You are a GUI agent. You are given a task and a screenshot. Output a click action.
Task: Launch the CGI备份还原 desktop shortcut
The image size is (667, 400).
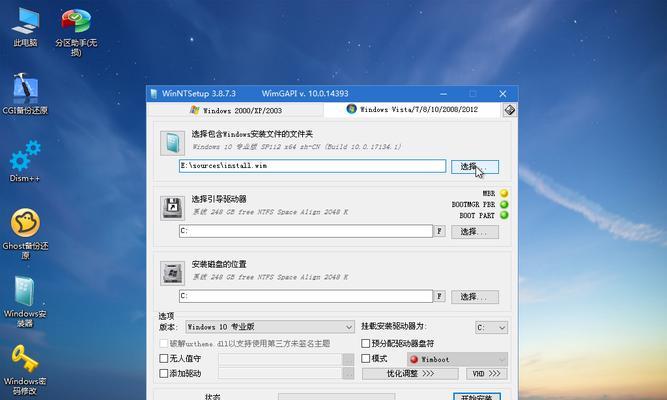pyautogui.click(x=25, y=94)
